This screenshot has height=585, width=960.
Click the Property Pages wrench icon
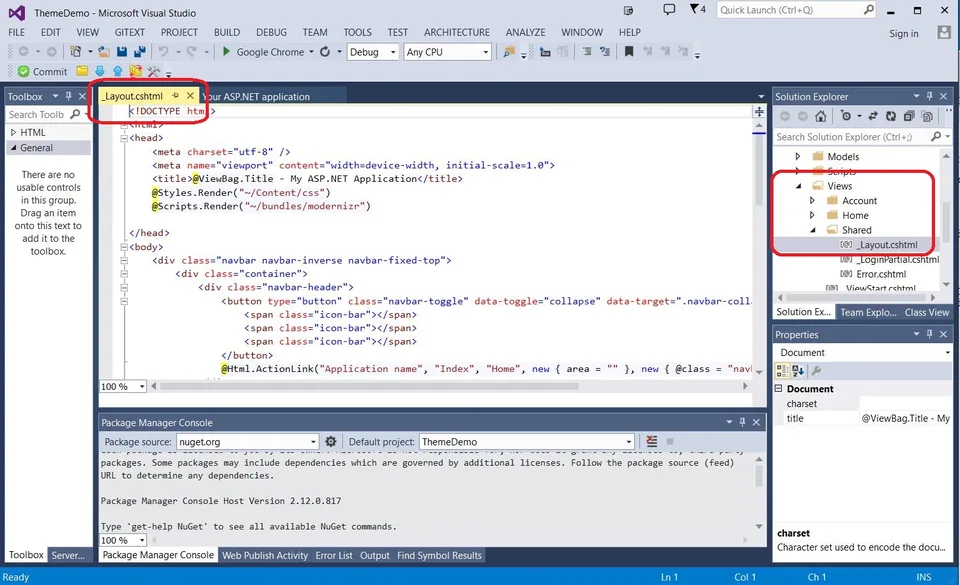[x=816, y=370]
